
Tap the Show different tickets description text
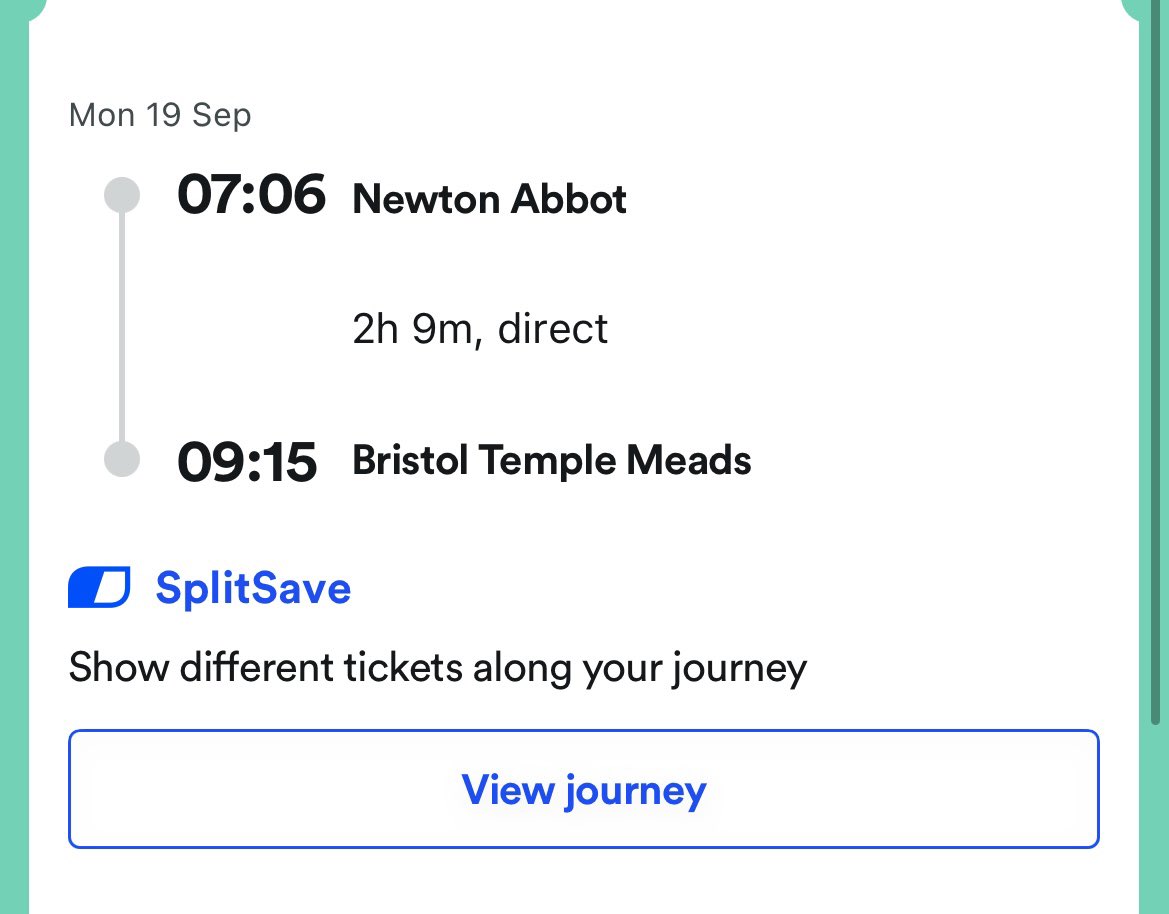pyautogui.click(x=437, y=667)
